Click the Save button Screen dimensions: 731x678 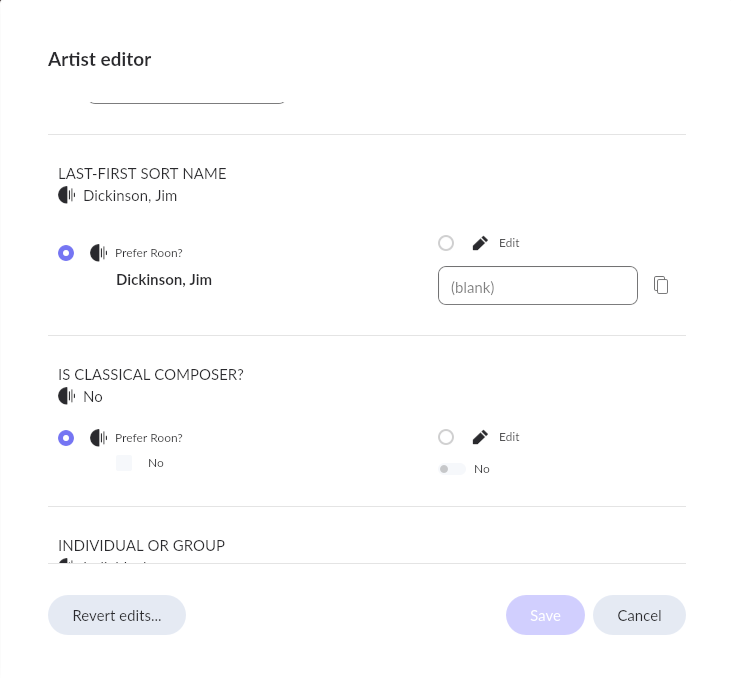pos(545,615)
